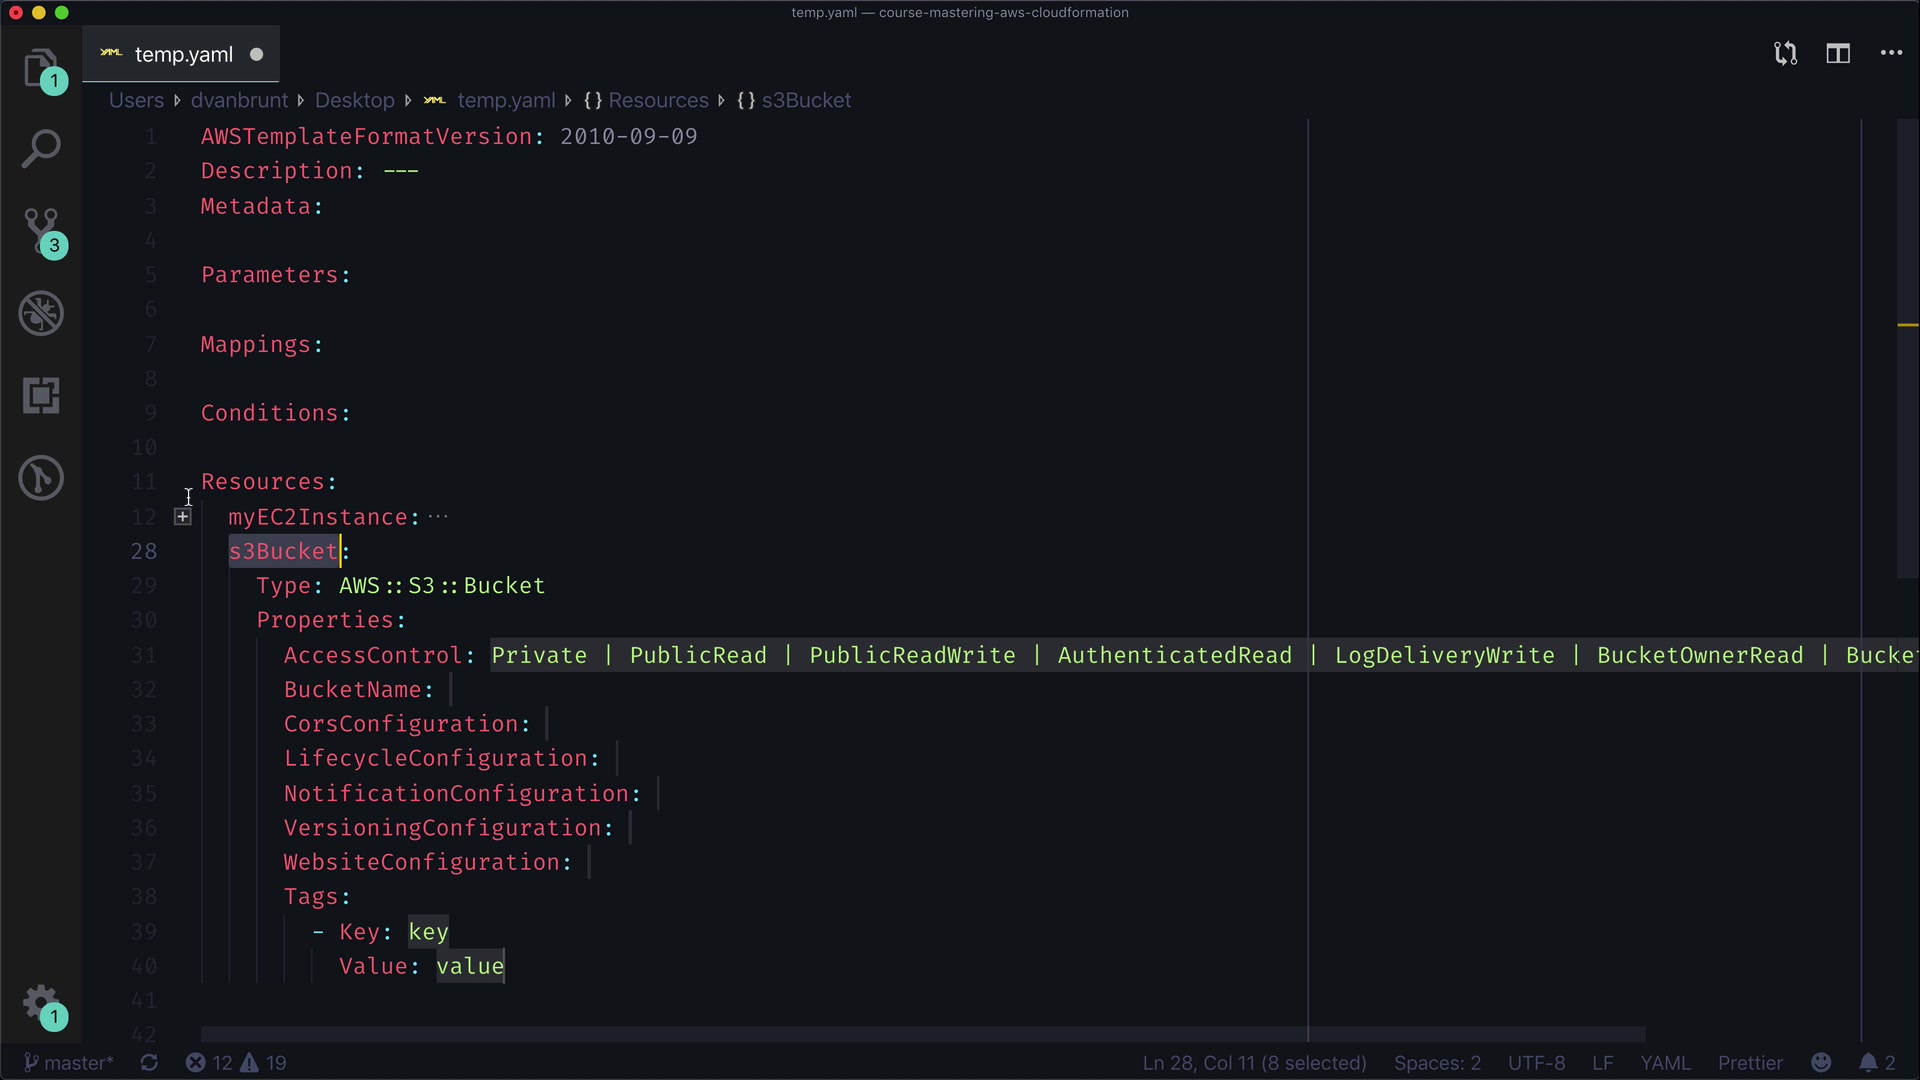
Task: Click the horizontal scrollbar below the editor
Action: 922,1034
